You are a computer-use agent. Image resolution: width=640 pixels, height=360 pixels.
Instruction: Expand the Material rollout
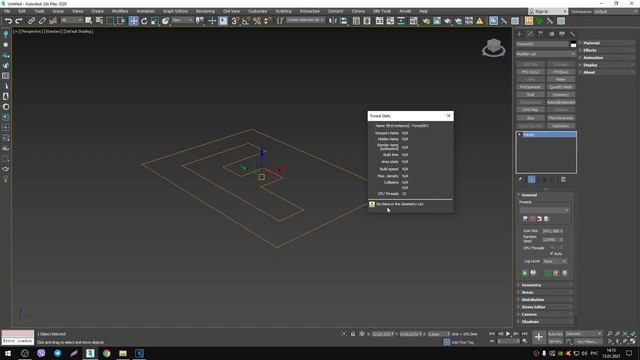(x=607, y=43)
